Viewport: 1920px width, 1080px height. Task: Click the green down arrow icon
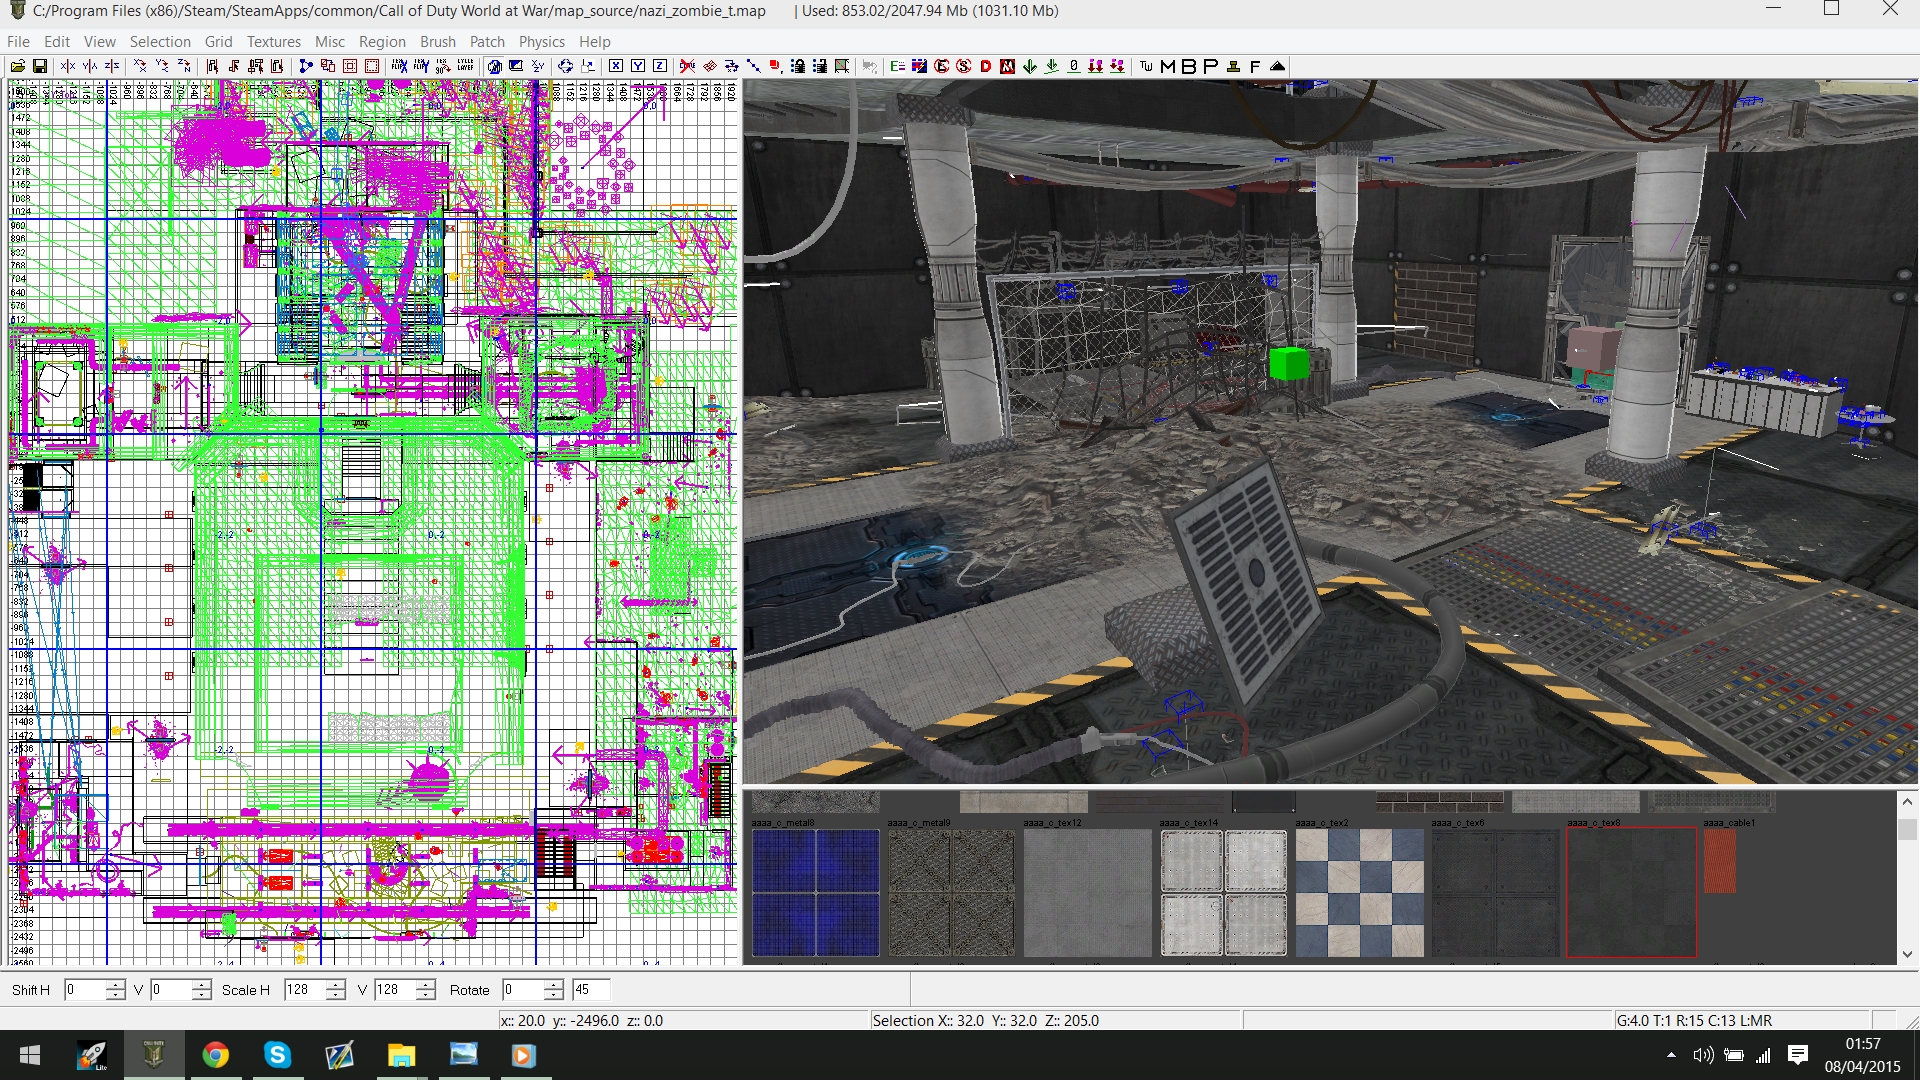click(x=1029, y=66)
